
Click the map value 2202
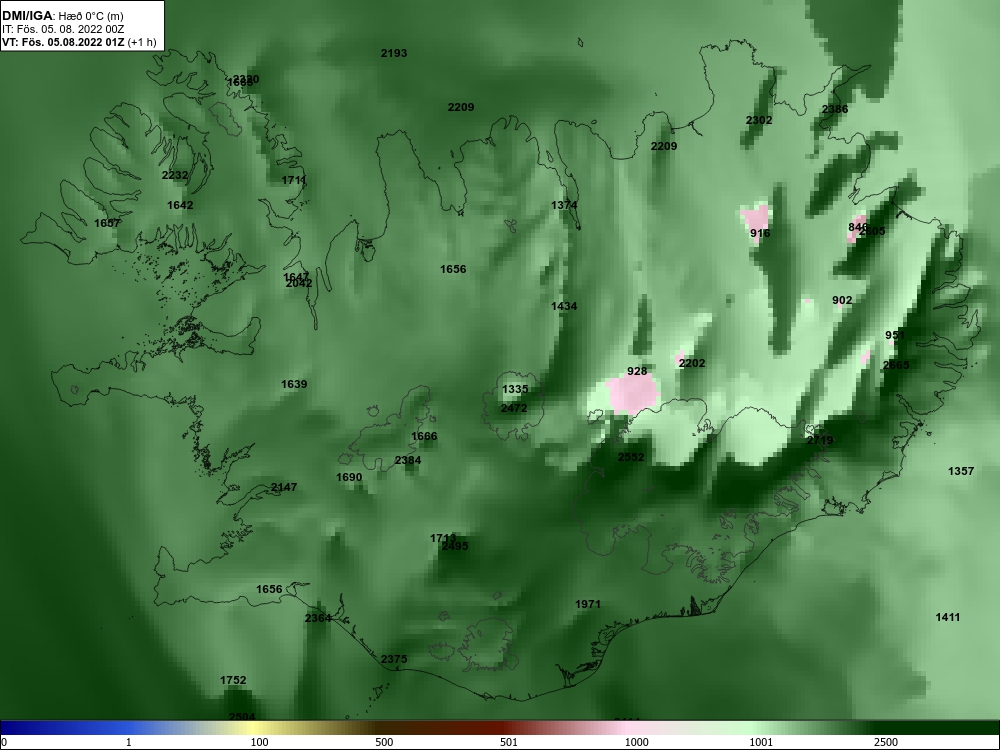(692, 363)
